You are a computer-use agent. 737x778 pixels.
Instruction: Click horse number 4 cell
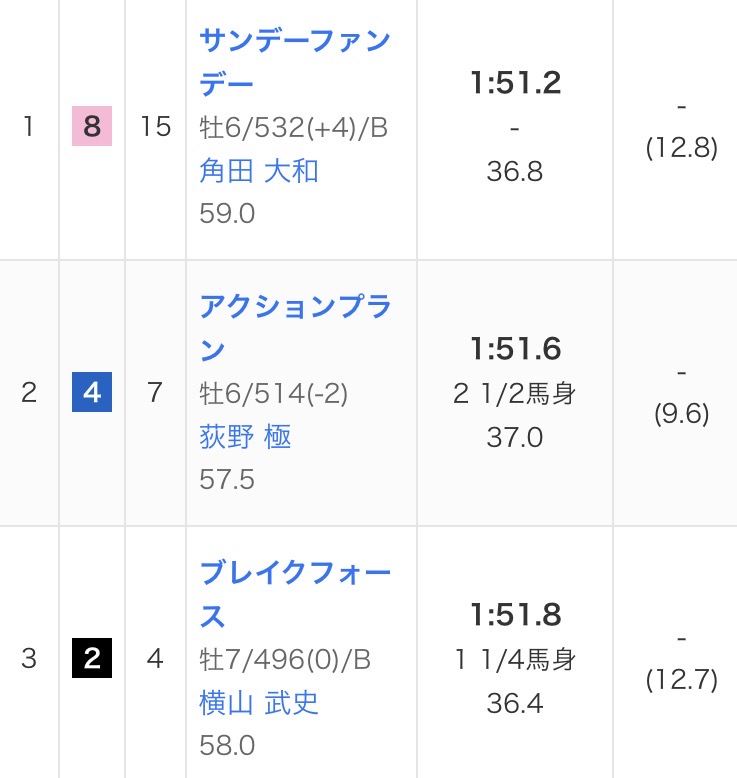(155, 659)
